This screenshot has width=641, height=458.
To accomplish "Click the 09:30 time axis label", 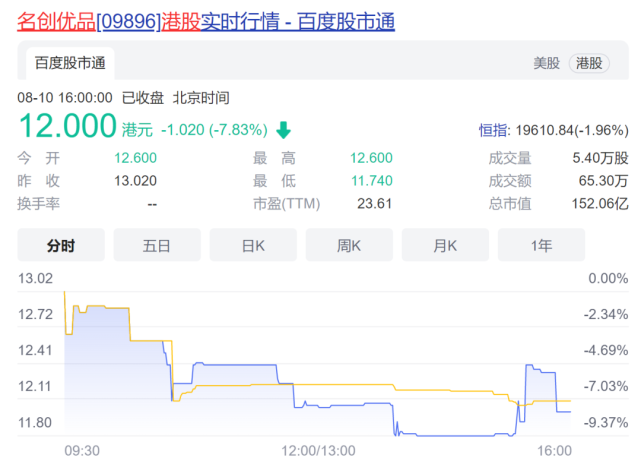I will [x=82, y=451].
